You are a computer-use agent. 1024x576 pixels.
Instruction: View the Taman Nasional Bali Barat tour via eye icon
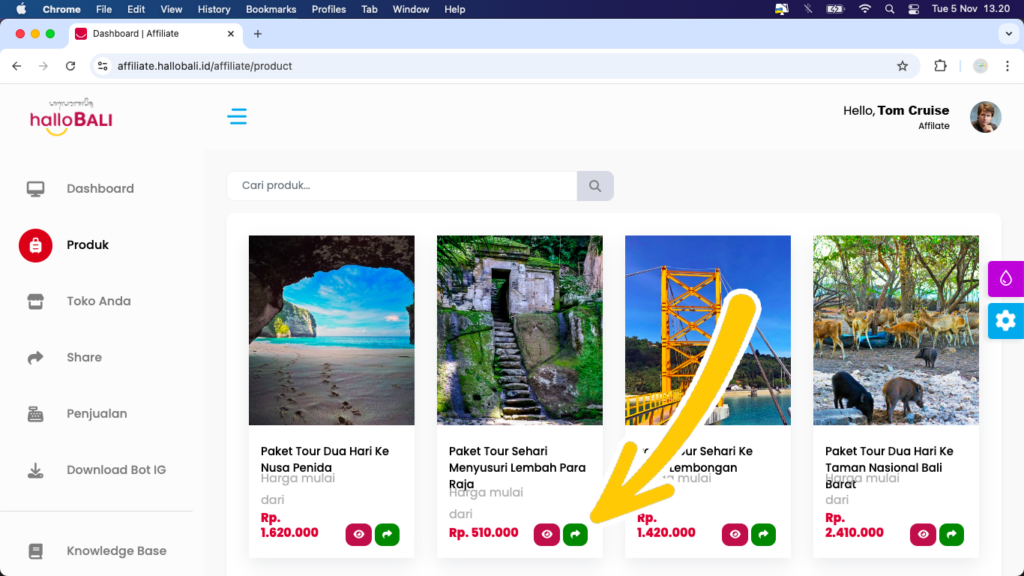click(x=923, y=534)
